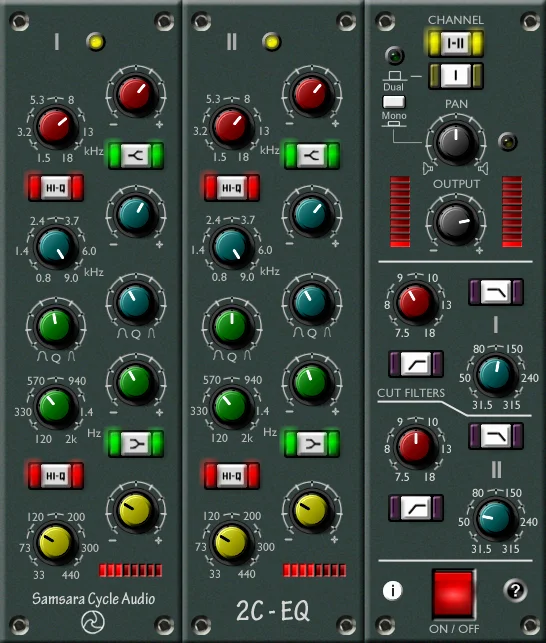The height and width of the screenshot is (643, 546).
Task: Click the info 'i' icon
Action: click(393, 591)
